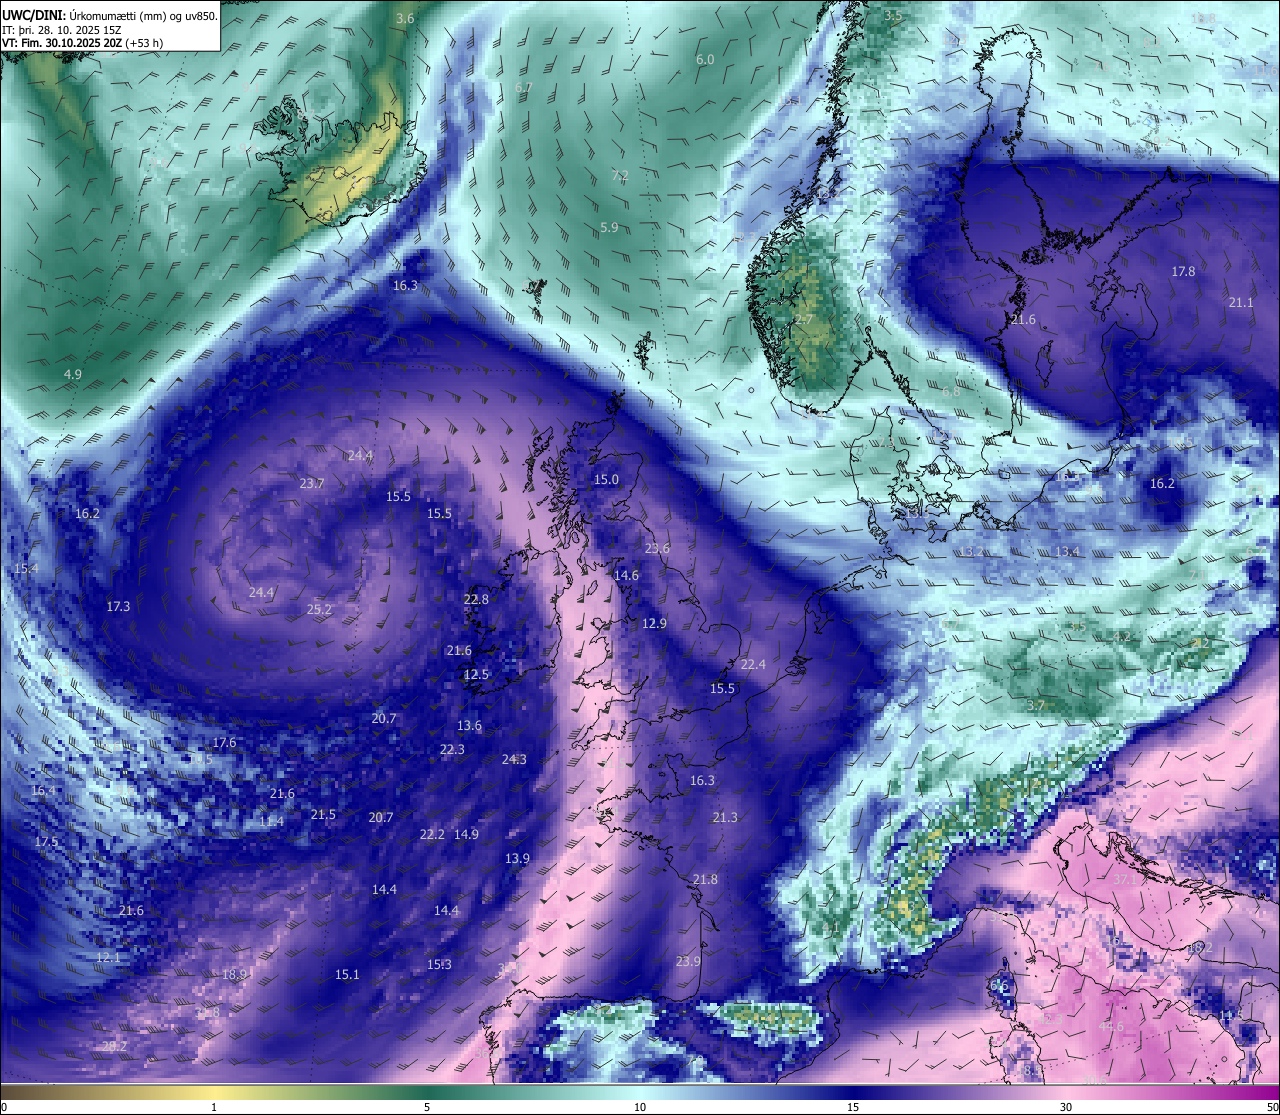Click the value '44.6' over Italy
The height and width of the screenshot is (1115, 1280).
click(x=1111, y=1027)
